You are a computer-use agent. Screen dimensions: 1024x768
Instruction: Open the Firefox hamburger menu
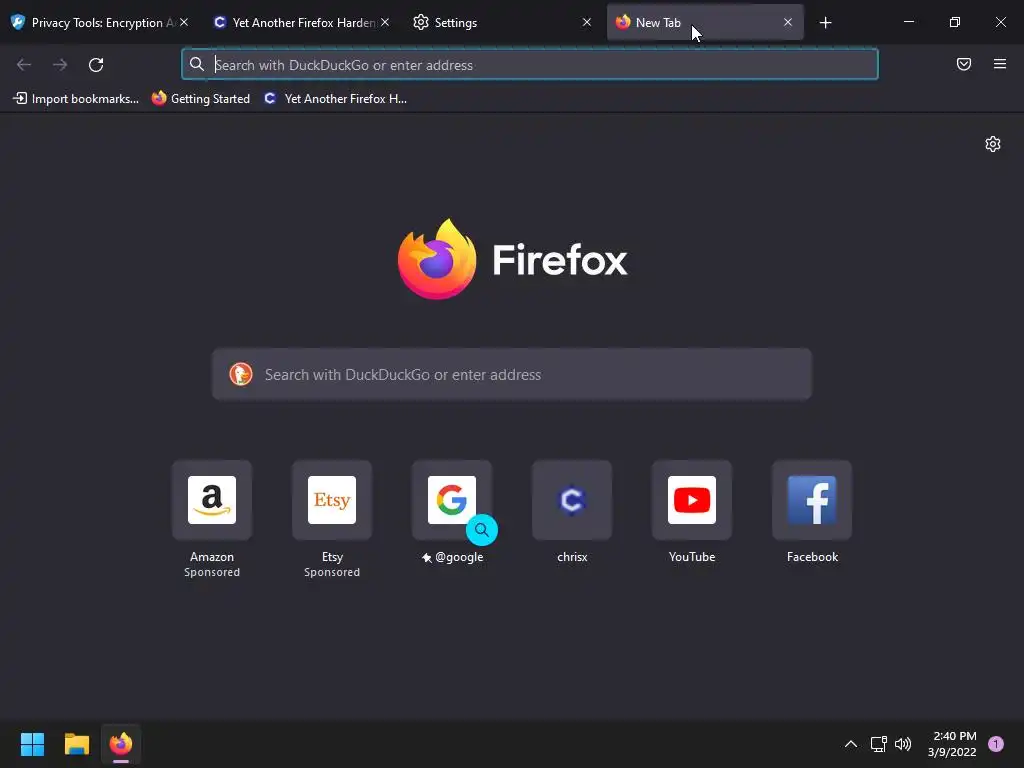click(x=1000, y=64)
